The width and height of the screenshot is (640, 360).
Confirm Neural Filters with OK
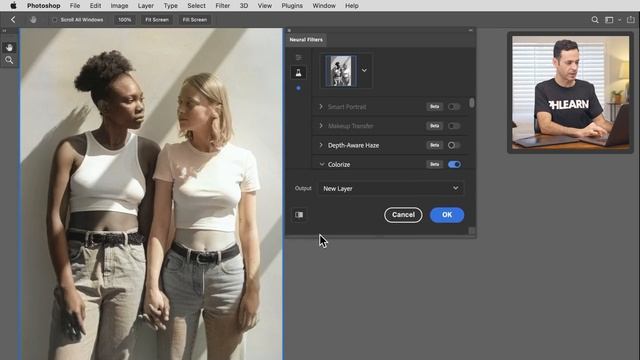[x=447, y=215]
